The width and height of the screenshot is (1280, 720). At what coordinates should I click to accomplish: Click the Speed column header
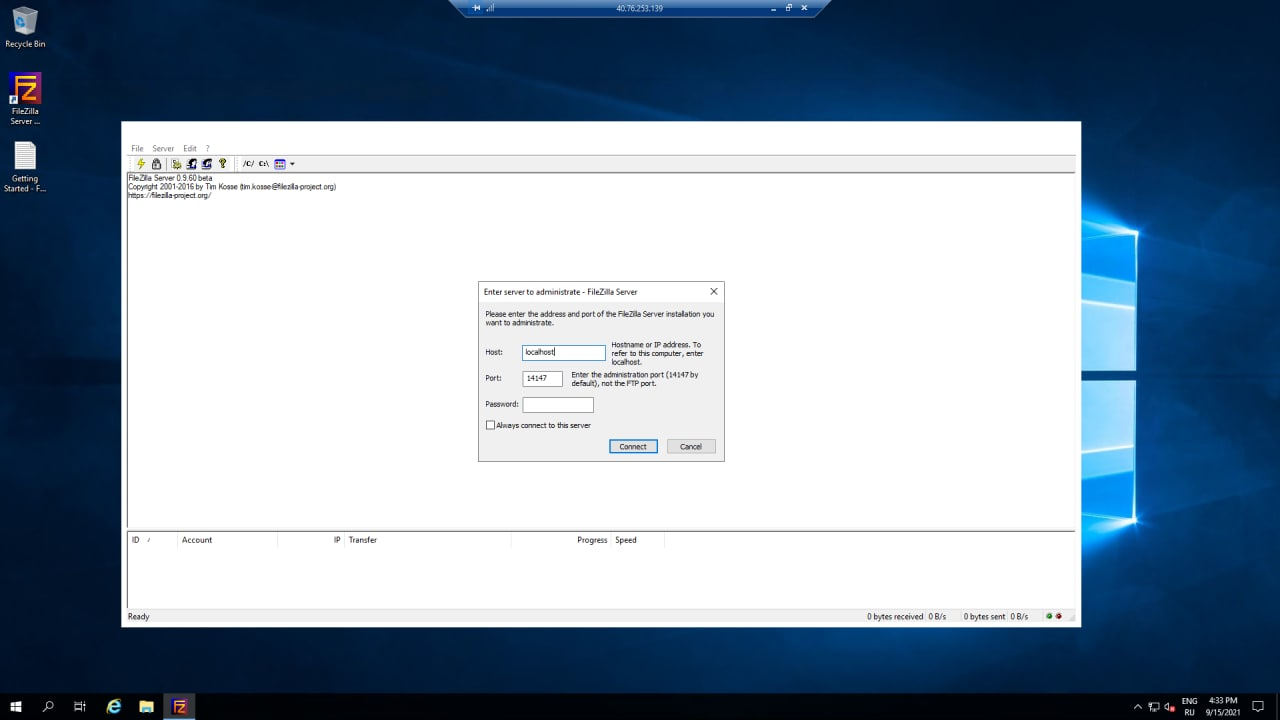point(638,540)
